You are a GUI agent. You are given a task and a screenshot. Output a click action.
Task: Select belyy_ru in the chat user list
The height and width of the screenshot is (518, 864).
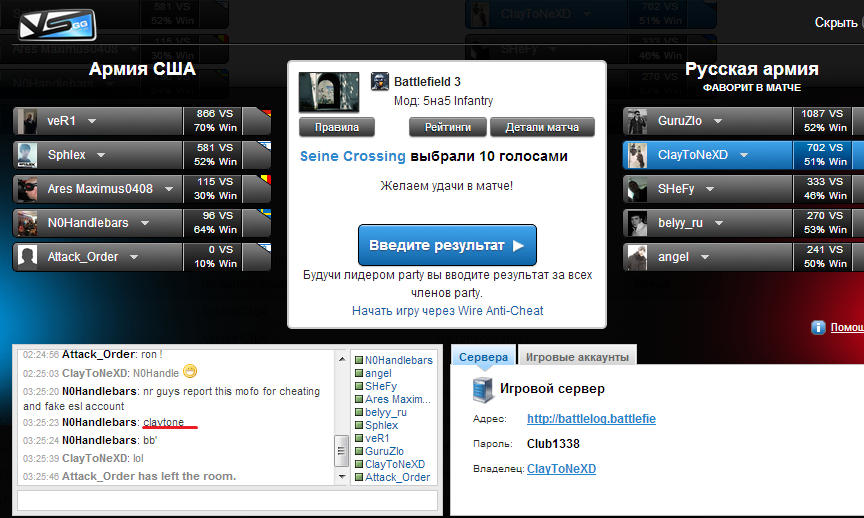point(386,412)
